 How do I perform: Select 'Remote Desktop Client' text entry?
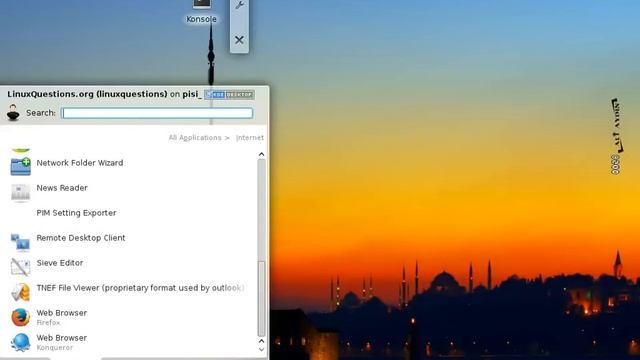[81, 238]
